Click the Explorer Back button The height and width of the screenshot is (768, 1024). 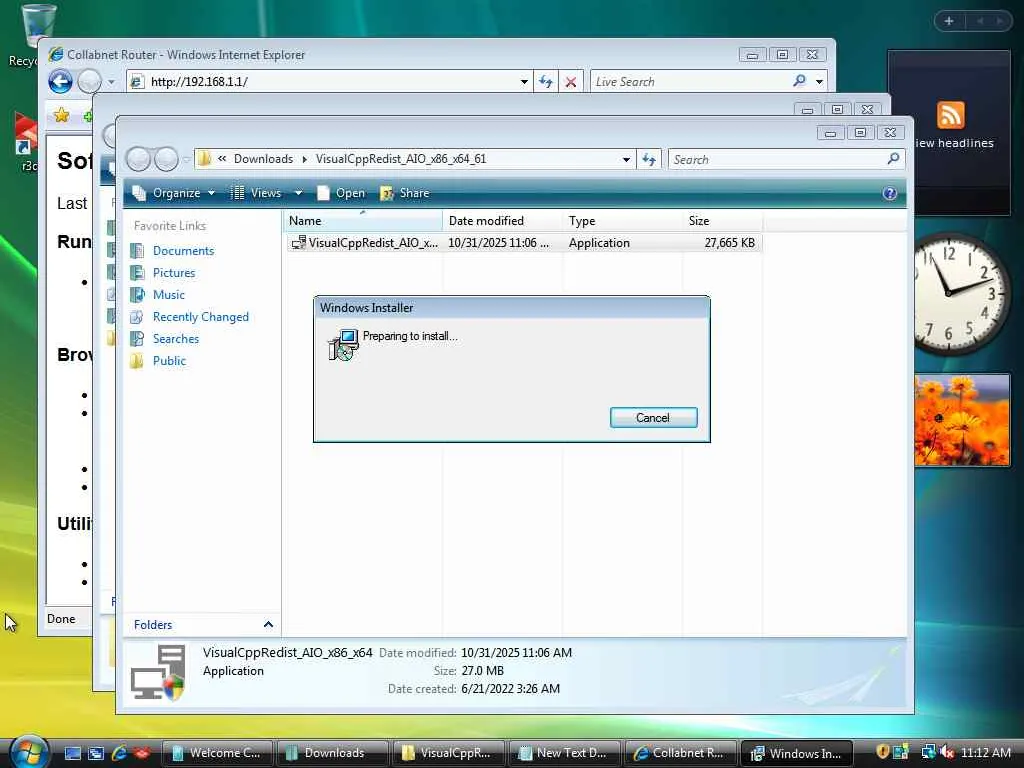[138, 159]
